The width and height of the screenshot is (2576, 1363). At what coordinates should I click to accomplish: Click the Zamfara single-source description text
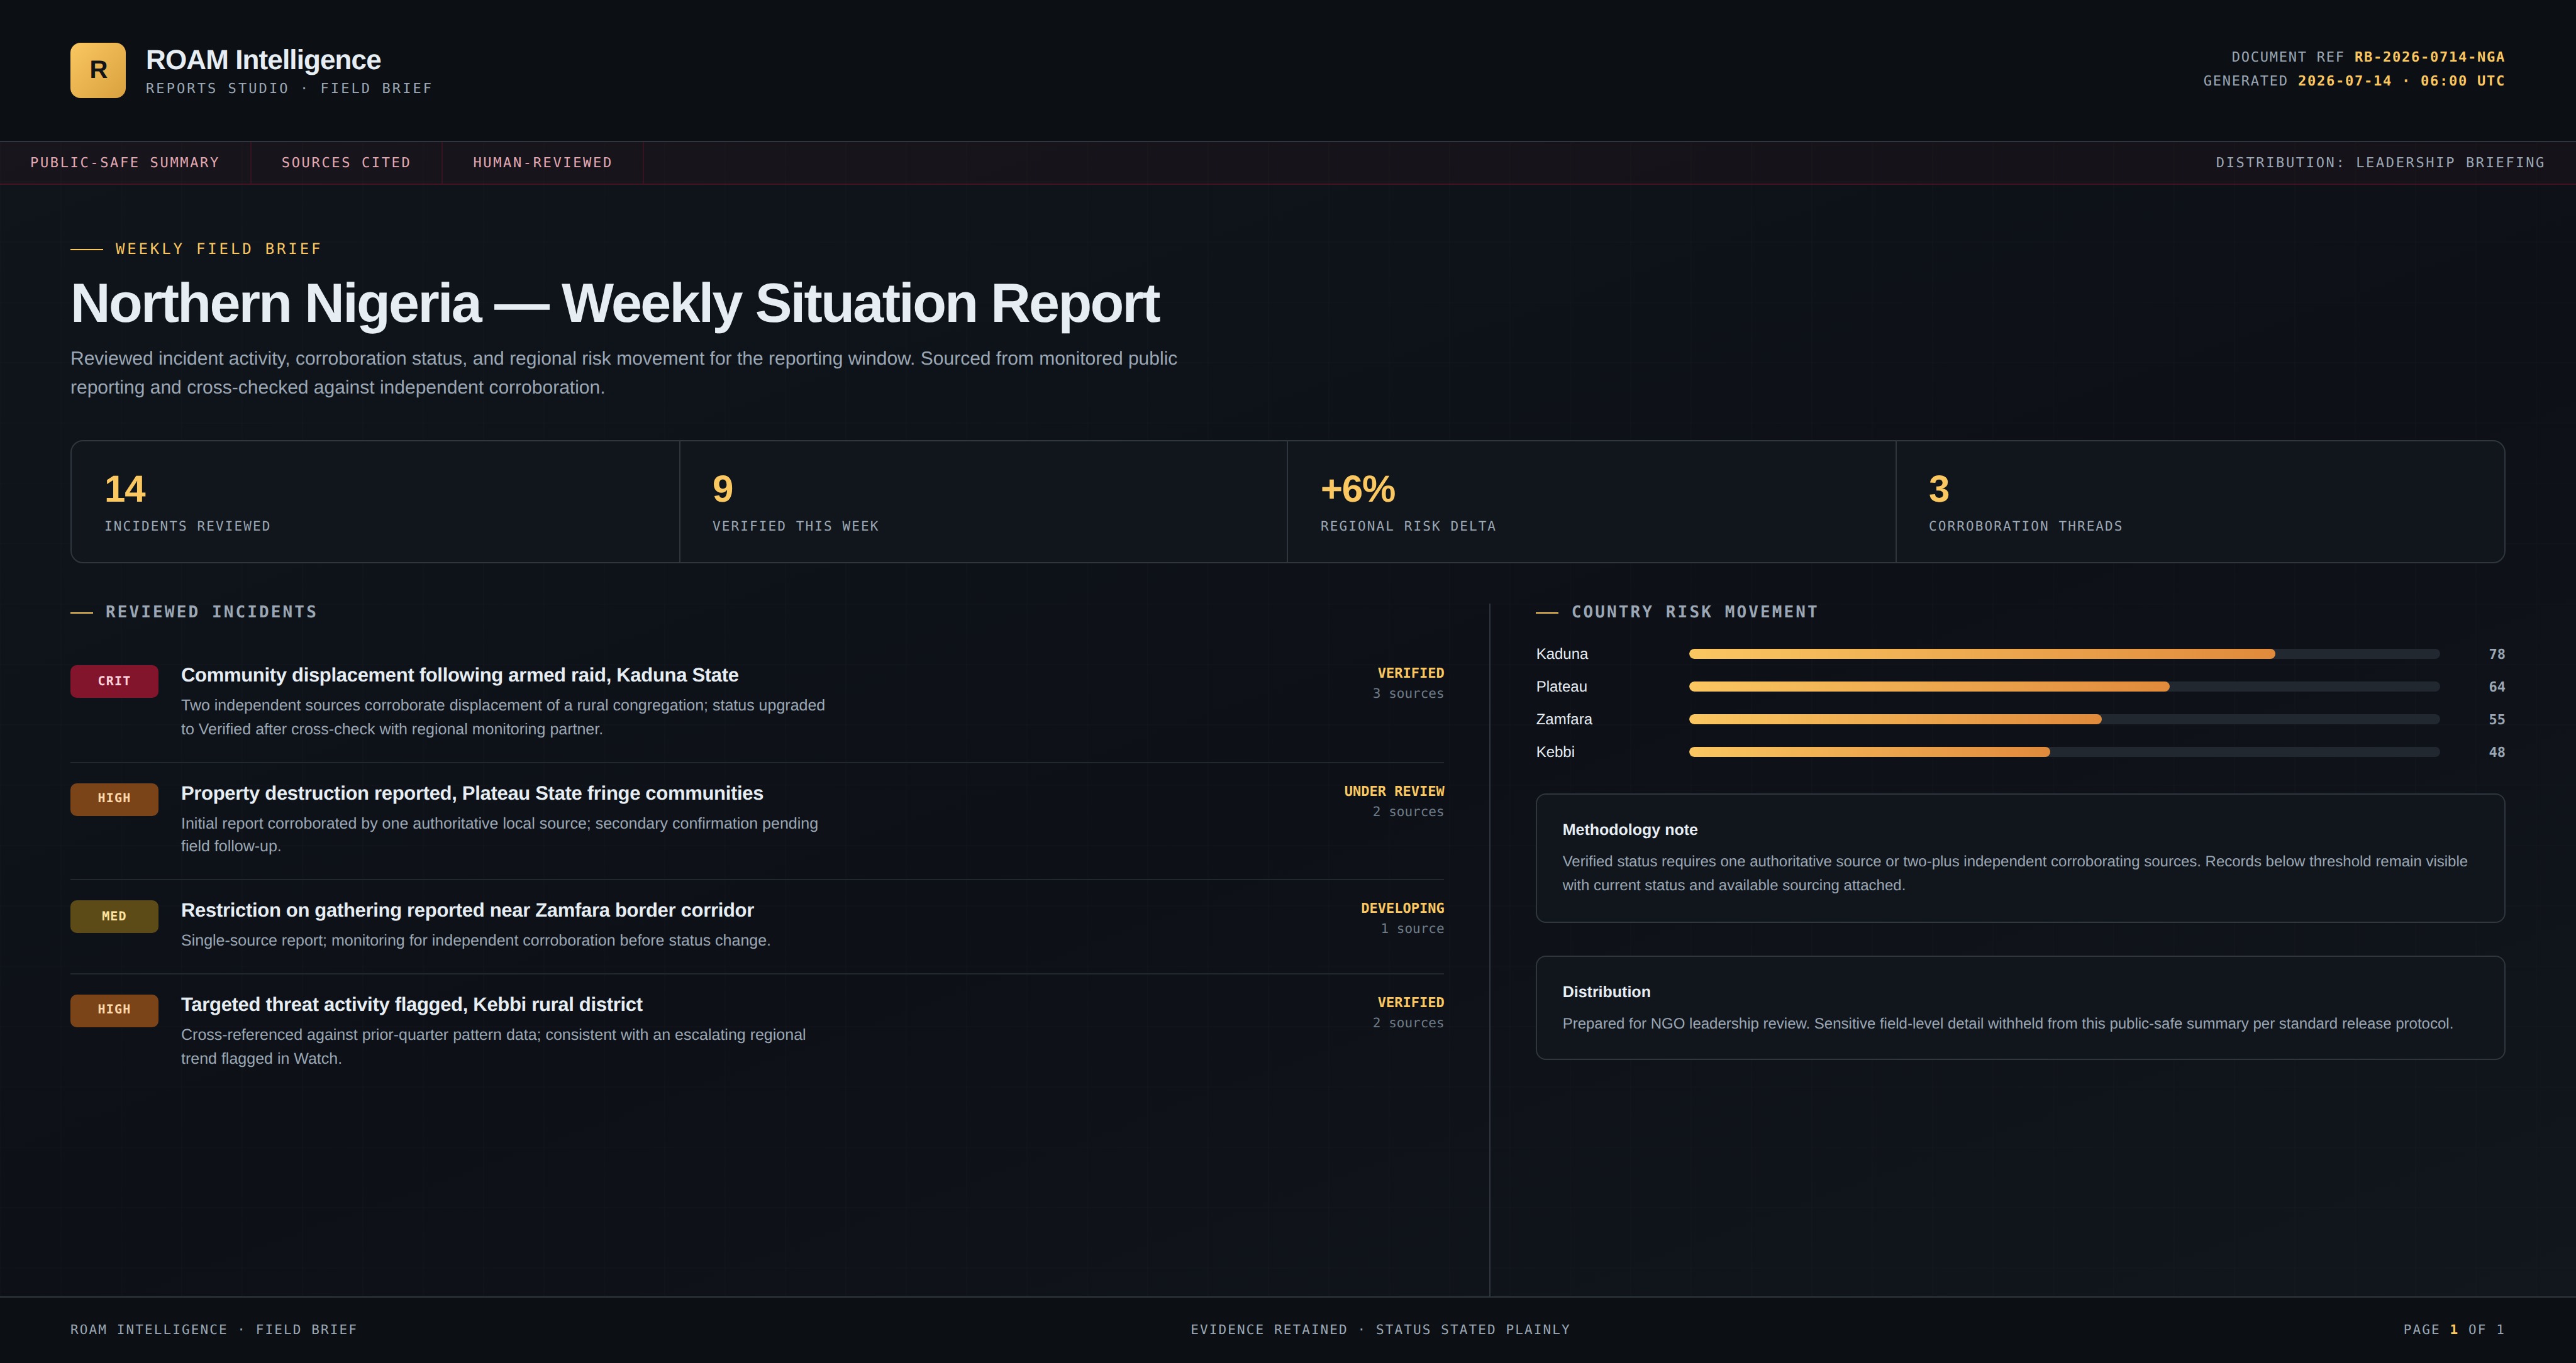coord(475,941)
